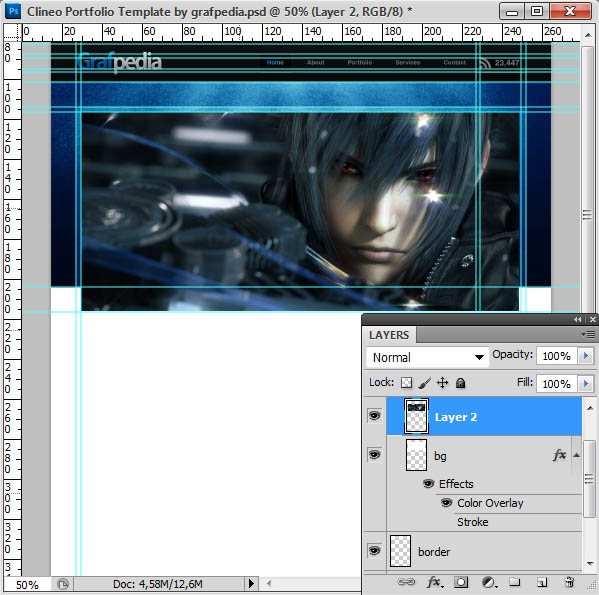This screenshot has width=599, height=595.
Task: Restore the document window
Action: (537, 11)
